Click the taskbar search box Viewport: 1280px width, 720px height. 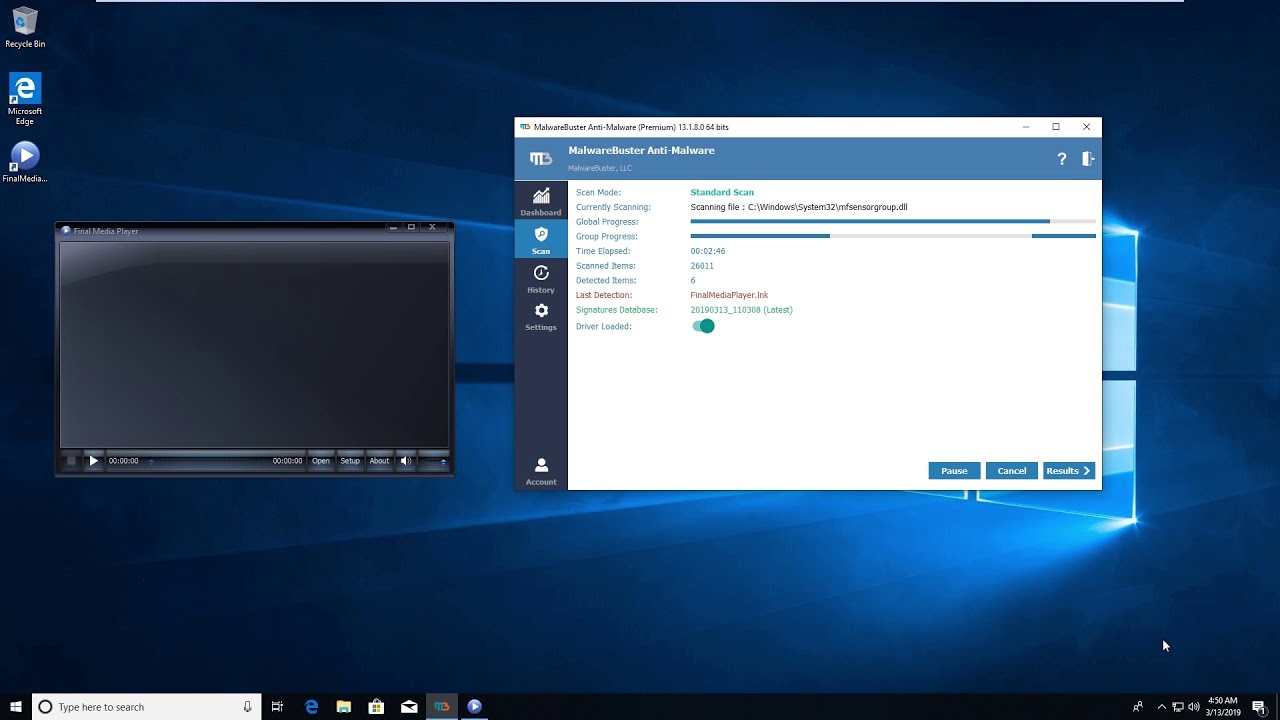coord(147,707)
